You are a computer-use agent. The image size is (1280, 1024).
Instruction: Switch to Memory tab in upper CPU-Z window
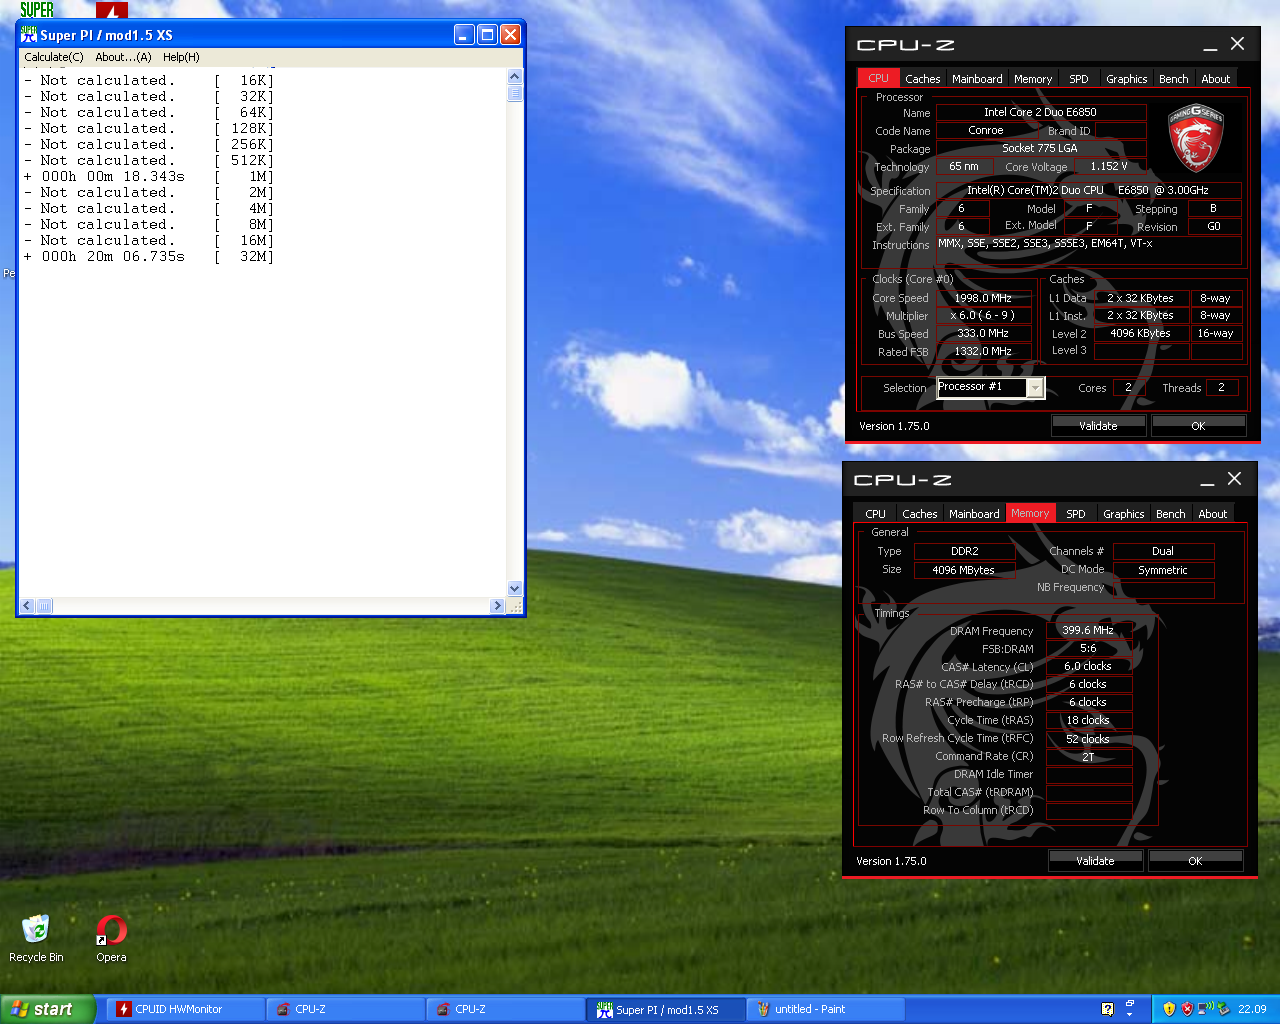[x=1033, y=79]
